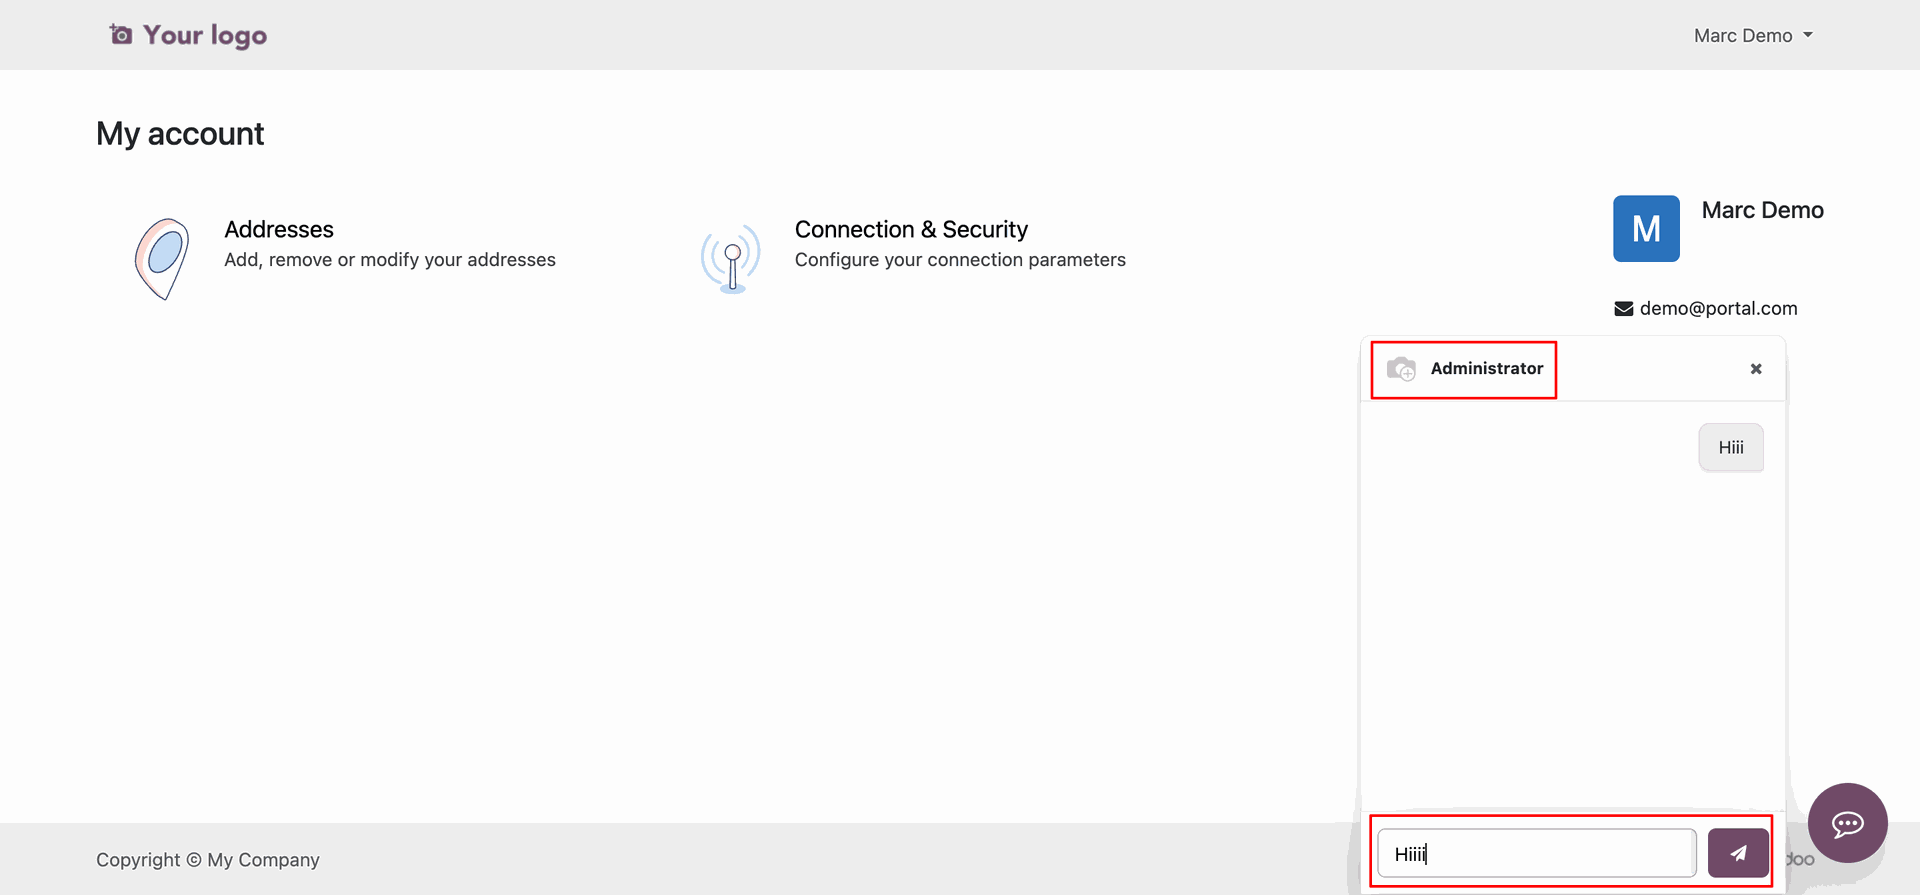1920x895 pixels.
Task: Click the Marc Demo profile name
Action: coord(1763,210)
